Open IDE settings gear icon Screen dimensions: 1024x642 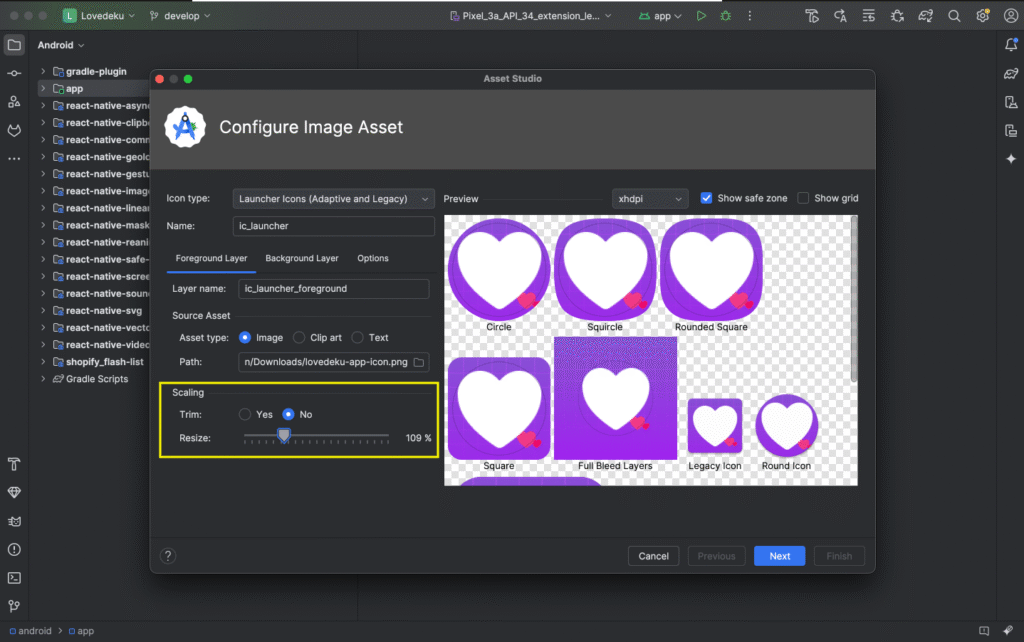point(983,16)
